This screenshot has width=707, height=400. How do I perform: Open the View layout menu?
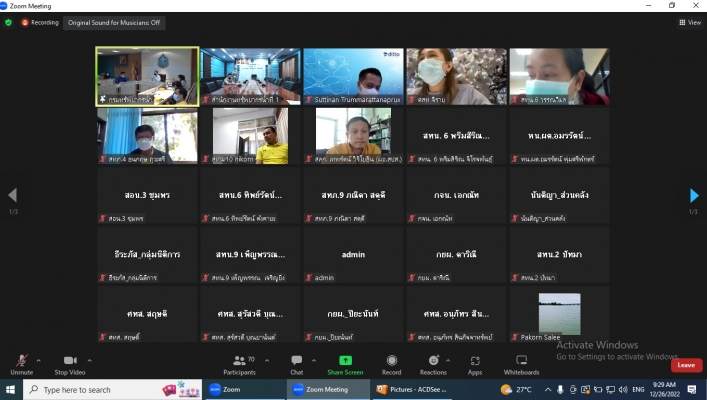pos(690,22)
